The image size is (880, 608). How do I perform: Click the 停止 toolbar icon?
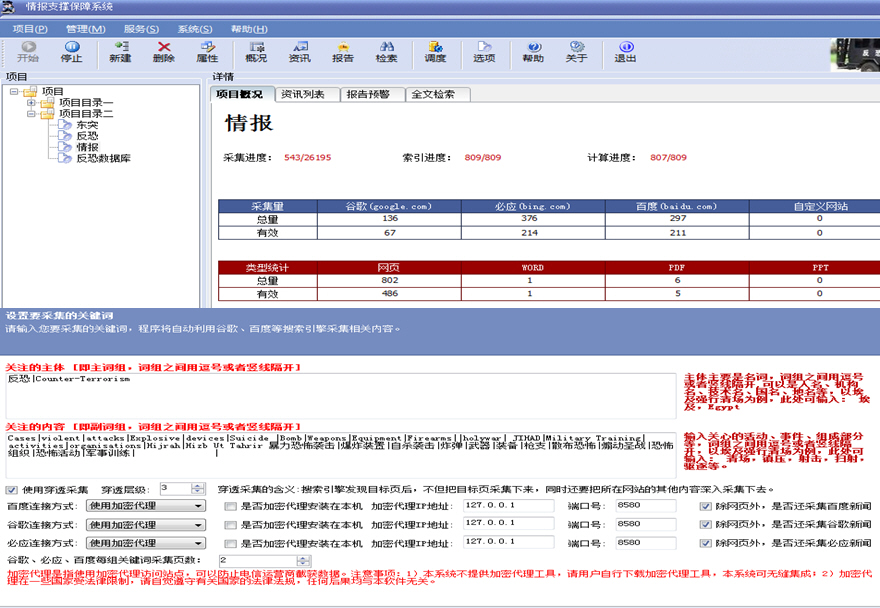71,51
